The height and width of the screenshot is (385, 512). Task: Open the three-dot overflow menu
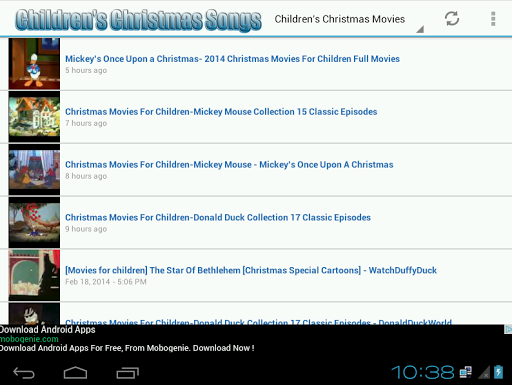coord(493,19)
